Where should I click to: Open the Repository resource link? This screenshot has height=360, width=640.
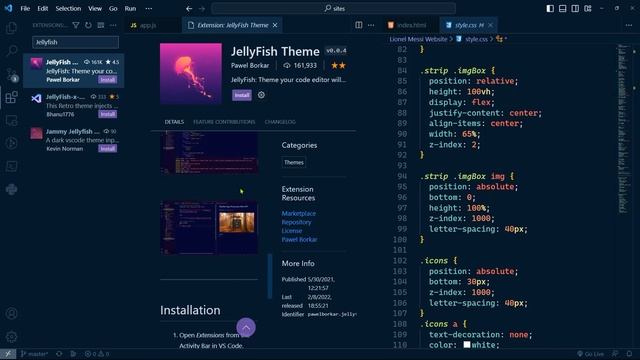296,222
